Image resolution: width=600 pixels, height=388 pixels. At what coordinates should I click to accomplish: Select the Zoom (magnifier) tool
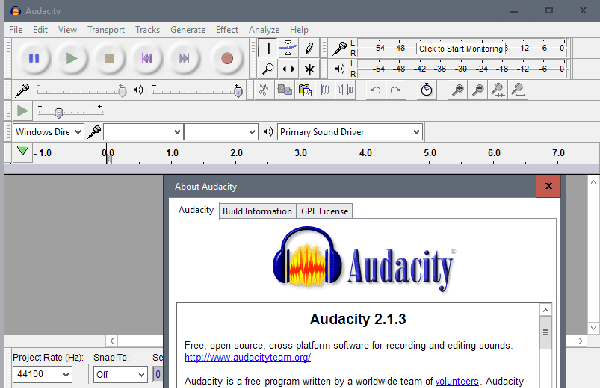[x=269, y=69]
